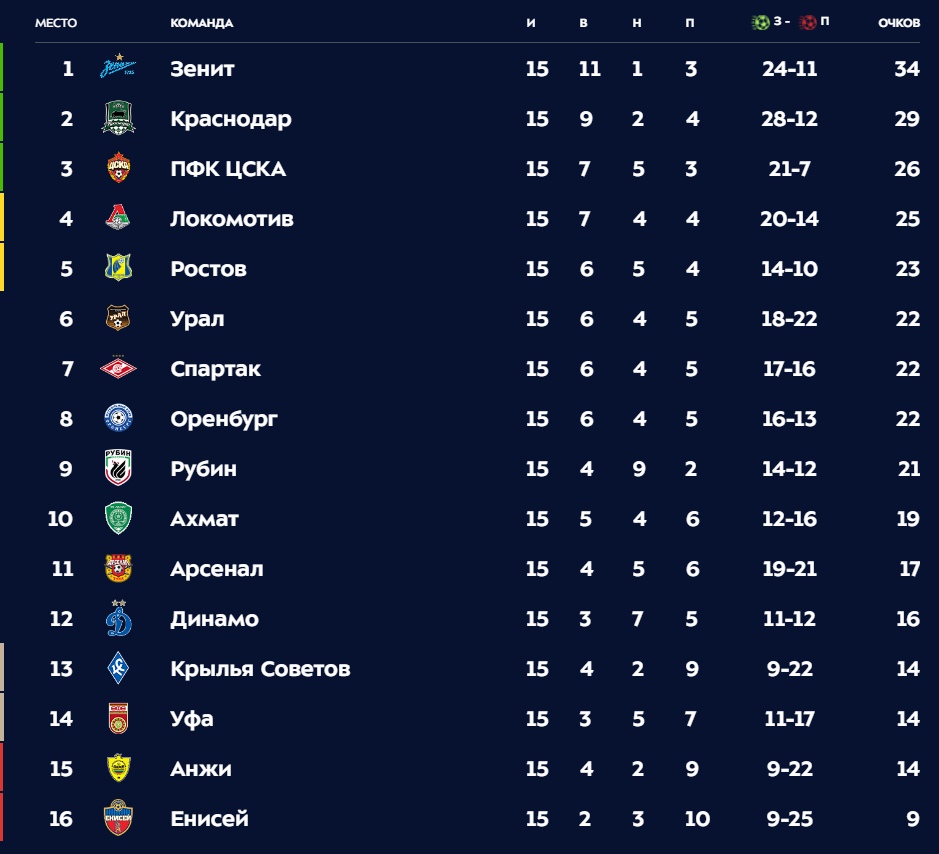Click the Anzhi club emblem
This screenshot has height=854, width=939.
point(118,769)
